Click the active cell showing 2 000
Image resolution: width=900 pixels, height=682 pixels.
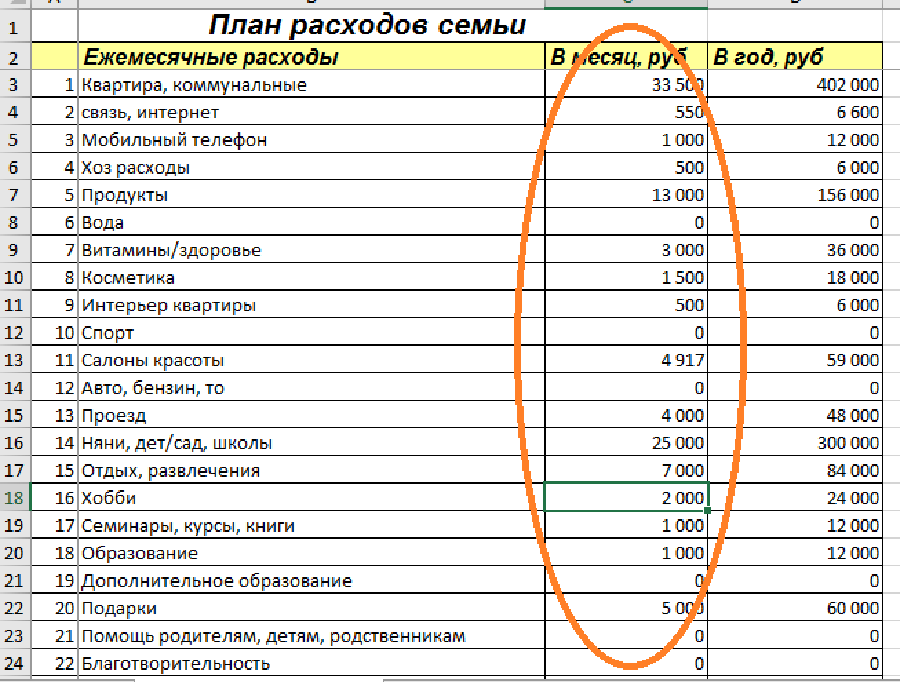click(x=626, y=497)
